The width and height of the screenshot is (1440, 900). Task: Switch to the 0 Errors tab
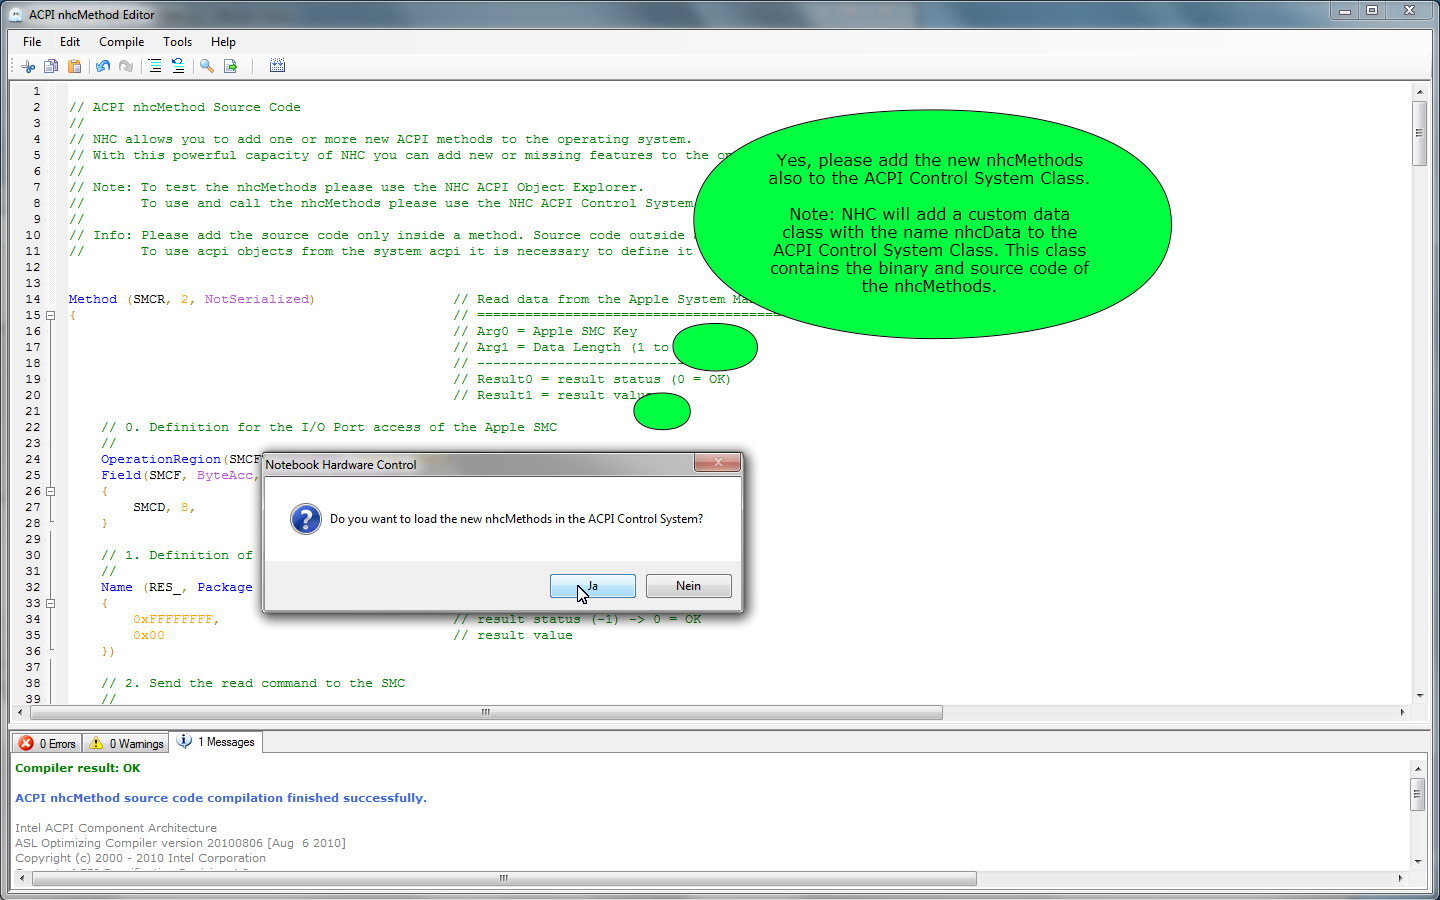pos(47,743)
